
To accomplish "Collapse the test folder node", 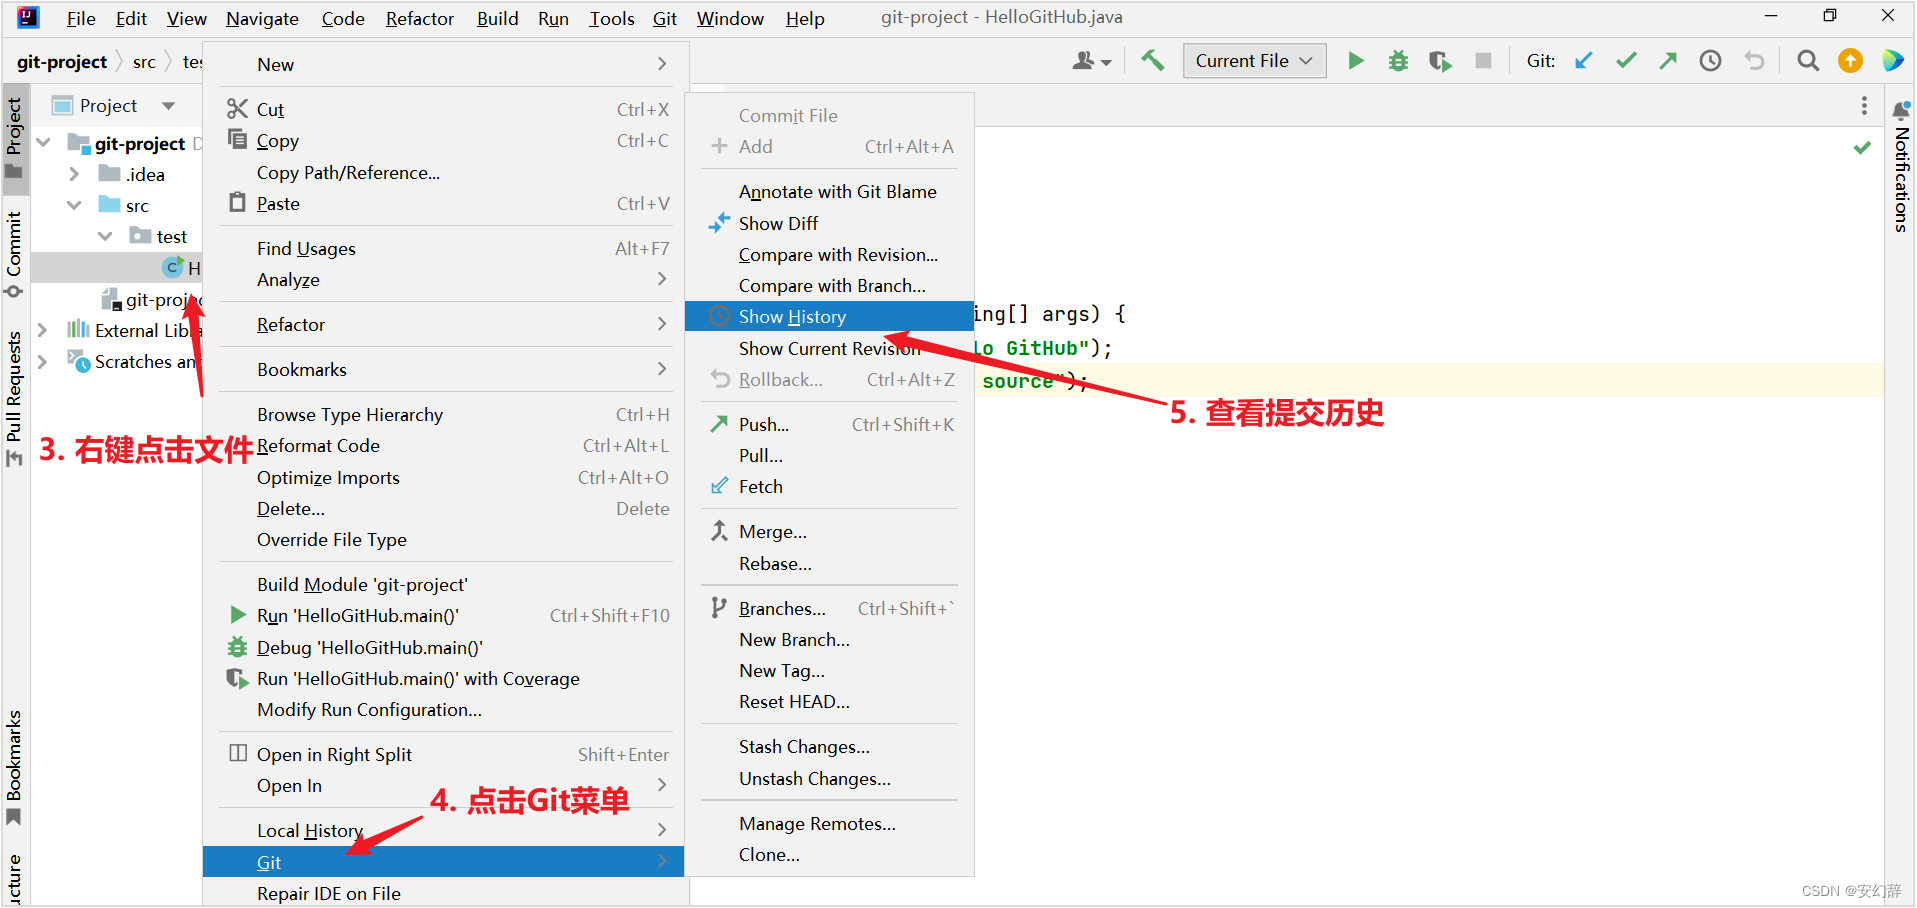I will pyautogui.click(x=105, y=236).
